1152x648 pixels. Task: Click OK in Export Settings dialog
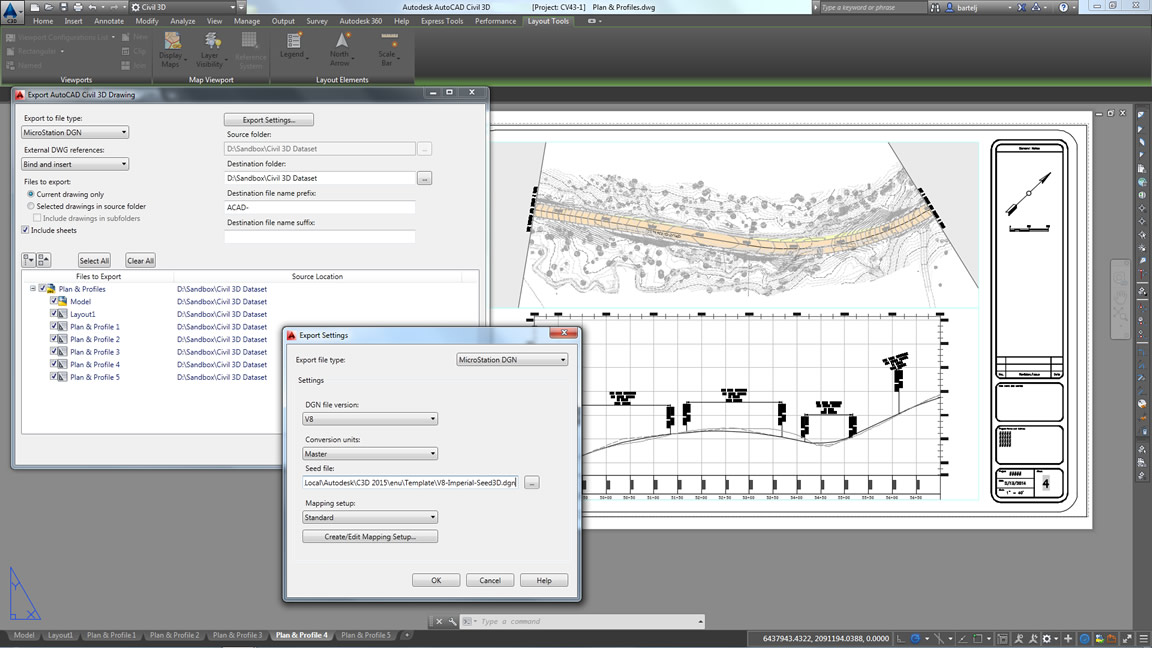(436, 580)
